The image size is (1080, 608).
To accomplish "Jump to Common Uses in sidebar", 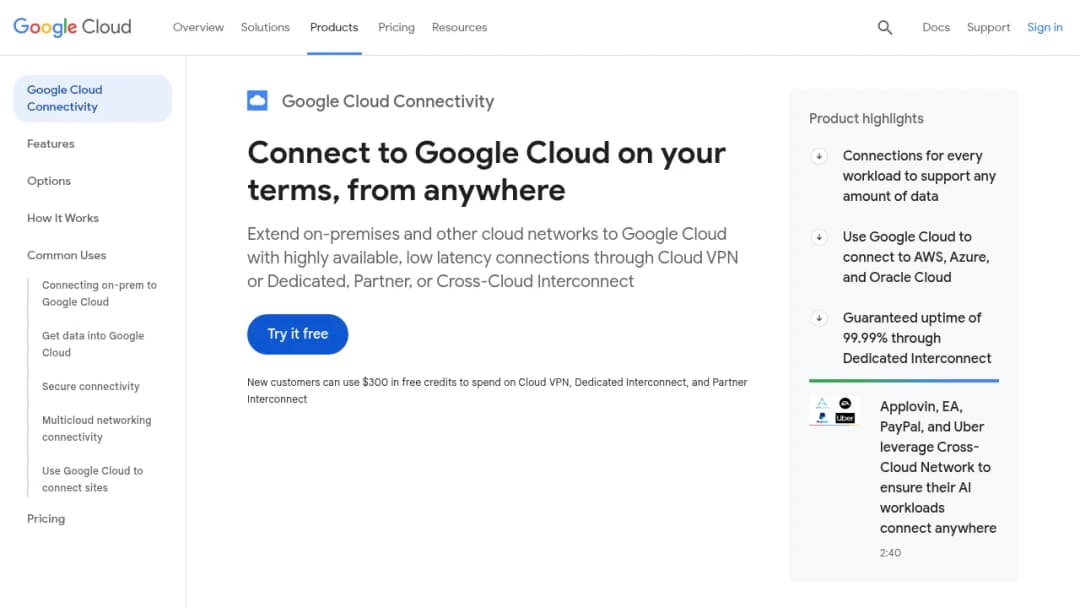I will click(67, 255).
